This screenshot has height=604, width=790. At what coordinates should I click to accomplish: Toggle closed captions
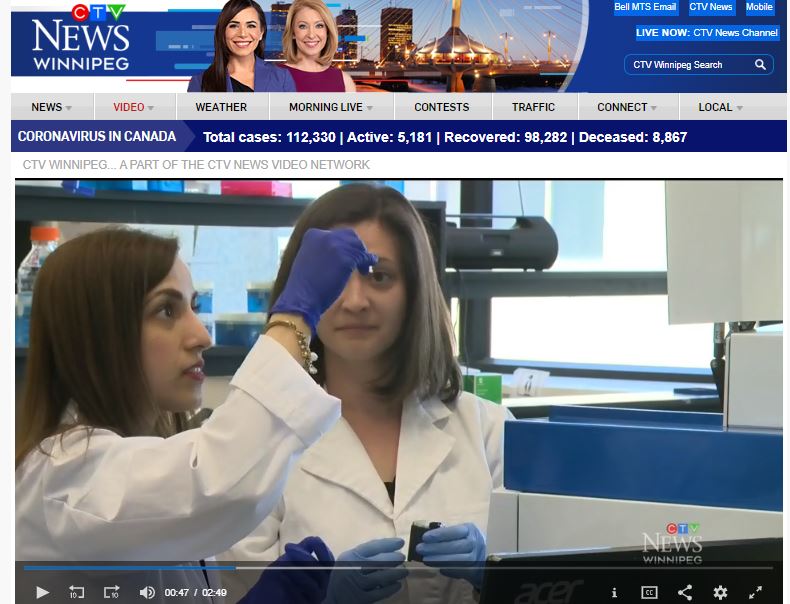click(x=649, y=592)
